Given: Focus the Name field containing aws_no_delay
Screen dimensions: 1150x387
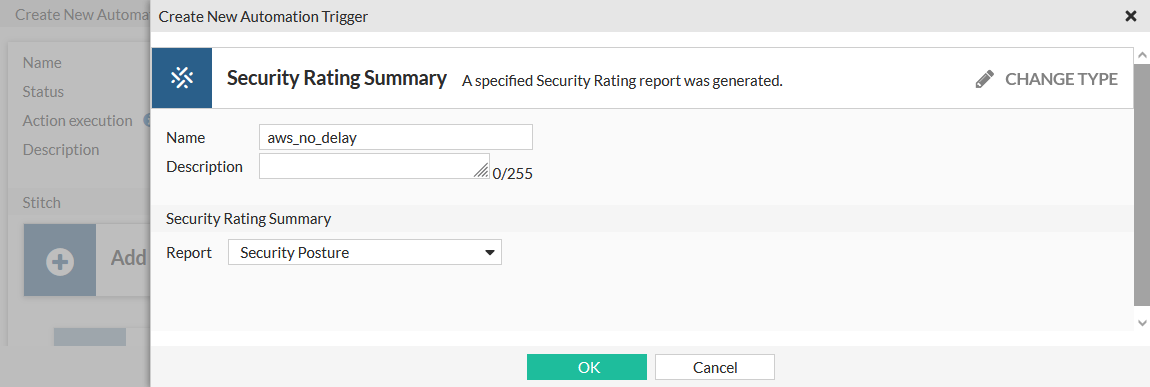Looking at the screenshot, I should coord(396,137).
